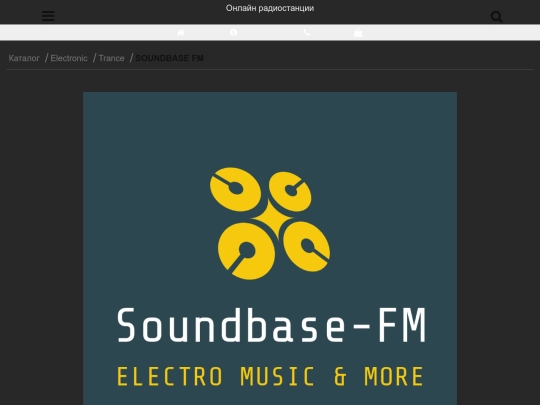540x405 pixels.
Task: Open the shopping bag icon
Action: pos(358,32)
